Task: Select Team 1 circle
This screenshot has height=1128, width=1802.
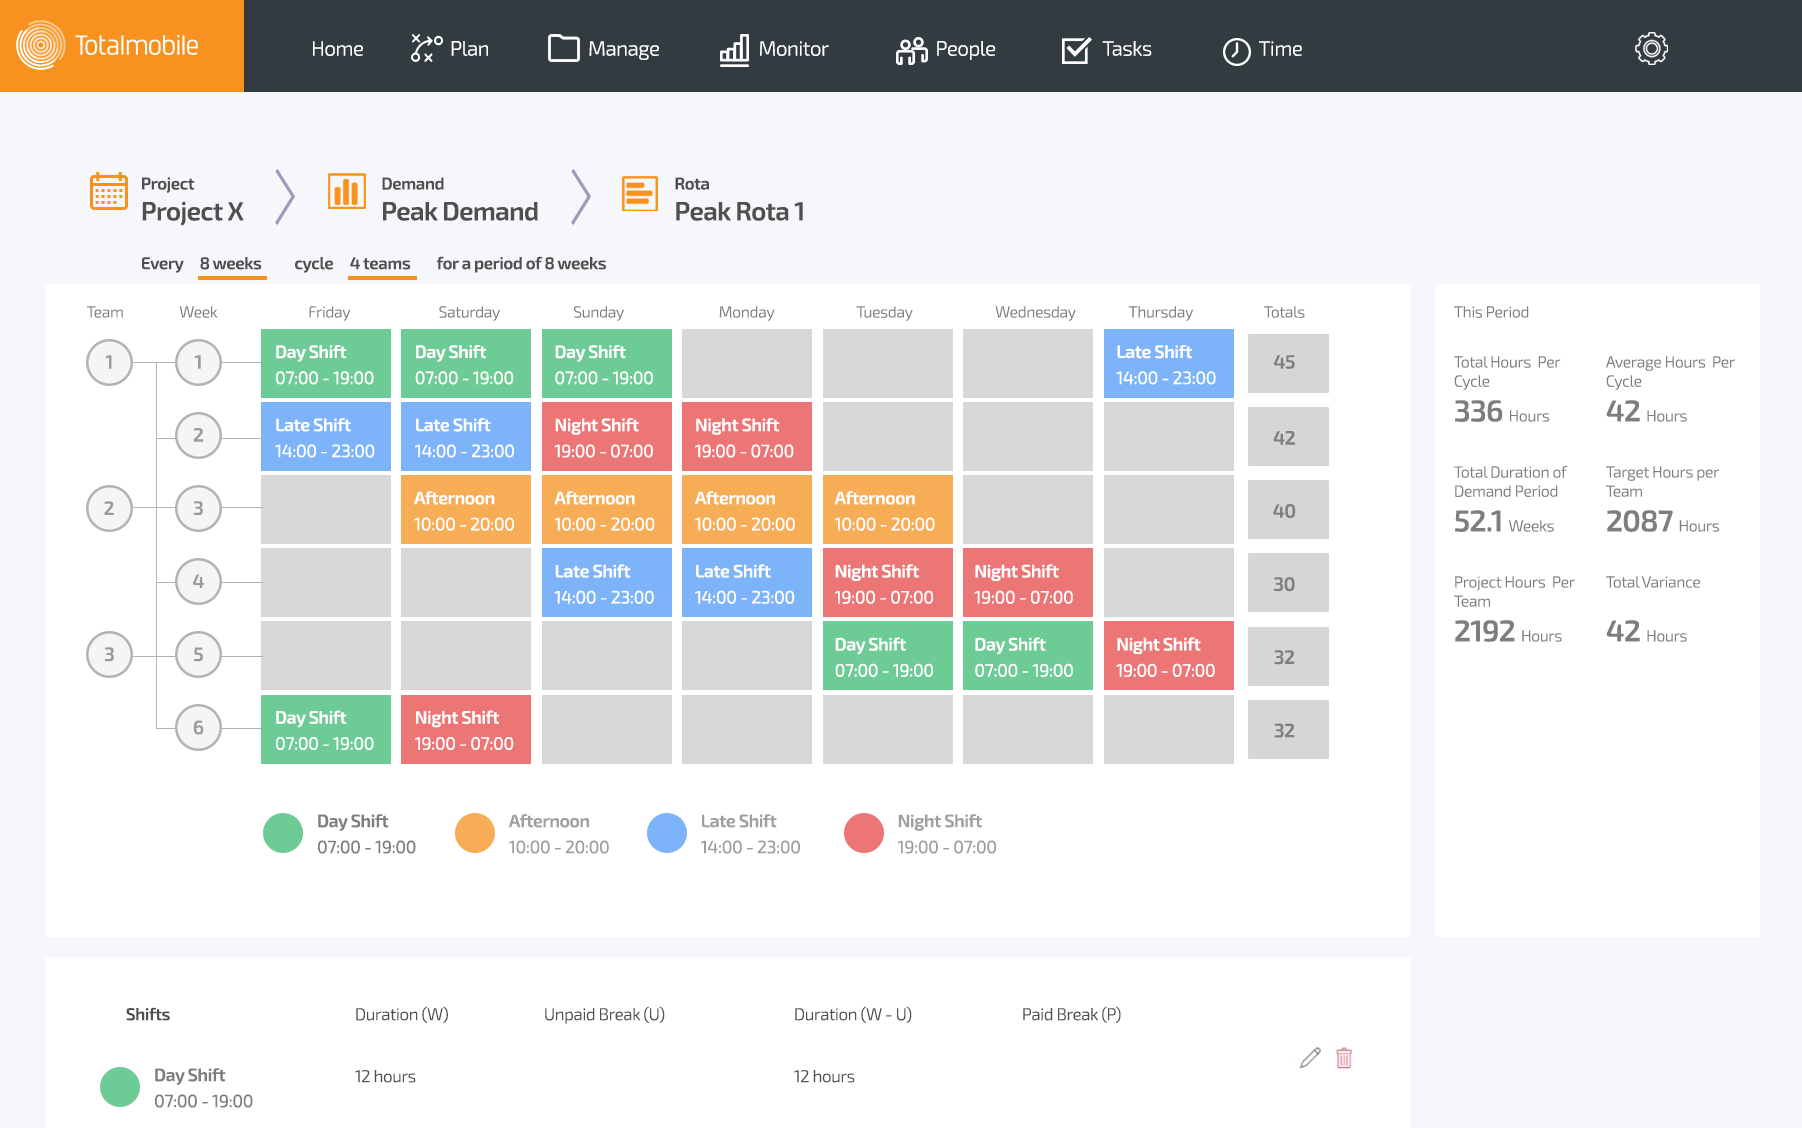Action: pyautogui.click(x=109, y=362)
